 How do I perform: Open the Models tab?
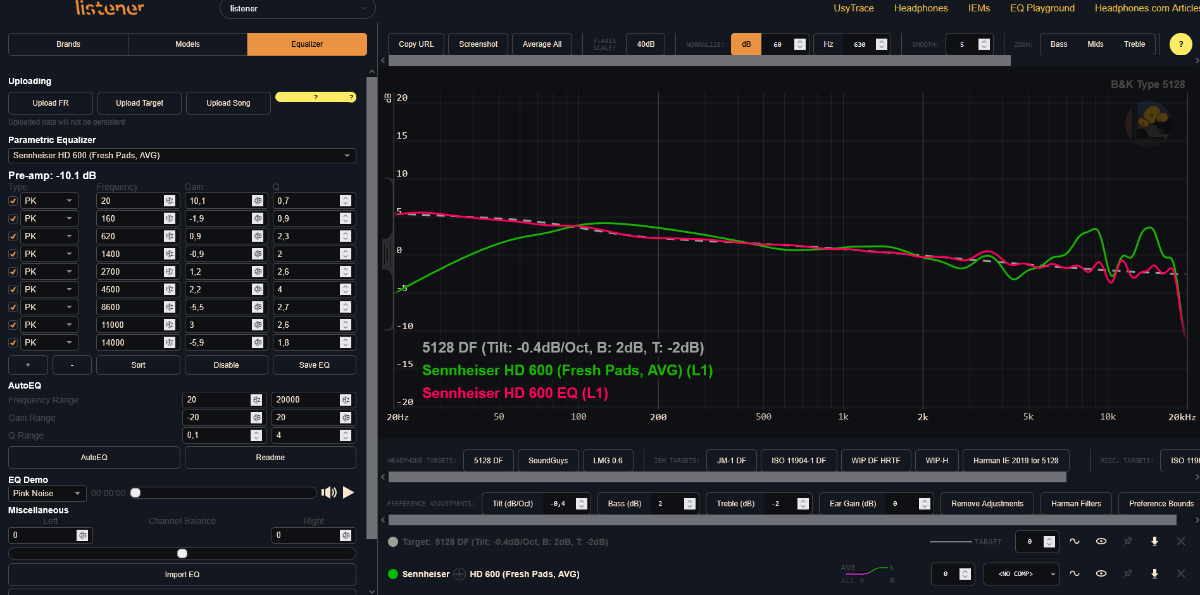187,44
